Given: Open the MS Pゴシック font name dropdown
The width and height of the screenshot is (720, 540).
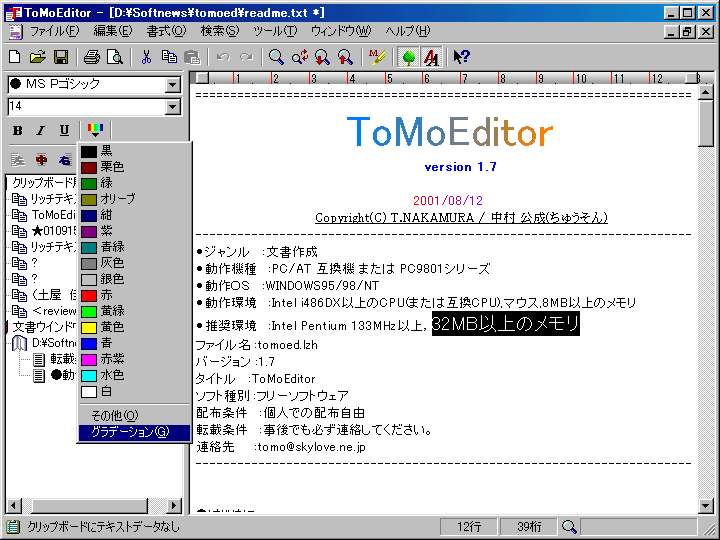Looking at the screenshot, I should point(173,85).
